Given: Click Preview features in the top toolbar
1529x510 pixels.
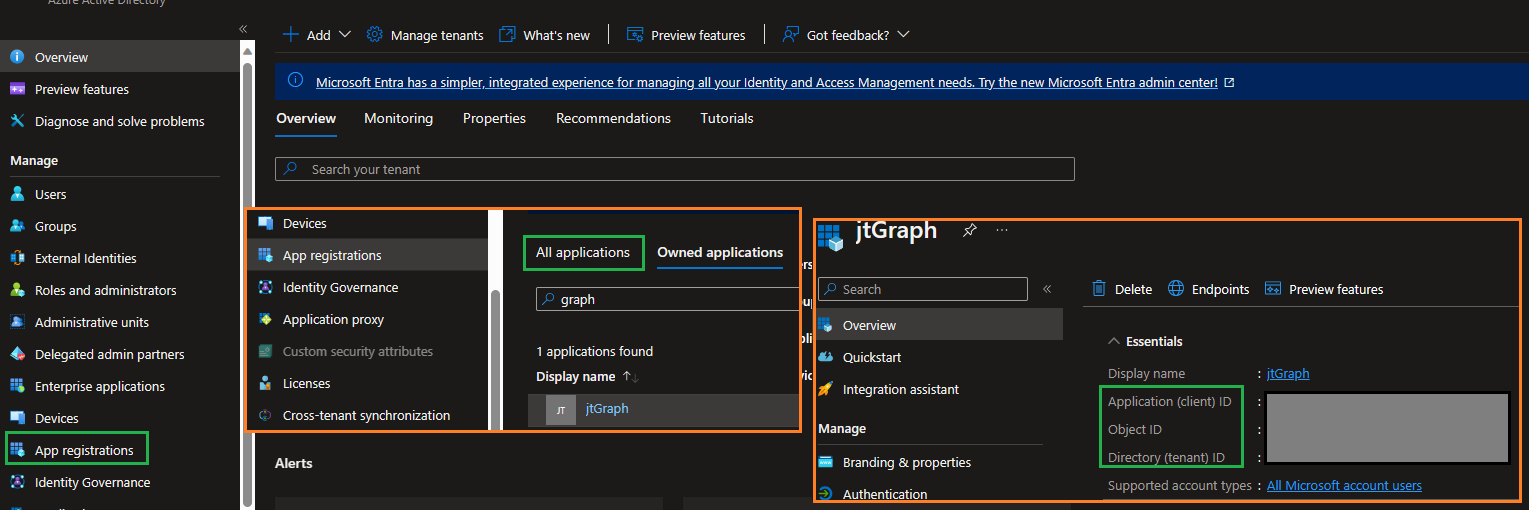Looking at the screenshot, I should (x=686, y=35).
